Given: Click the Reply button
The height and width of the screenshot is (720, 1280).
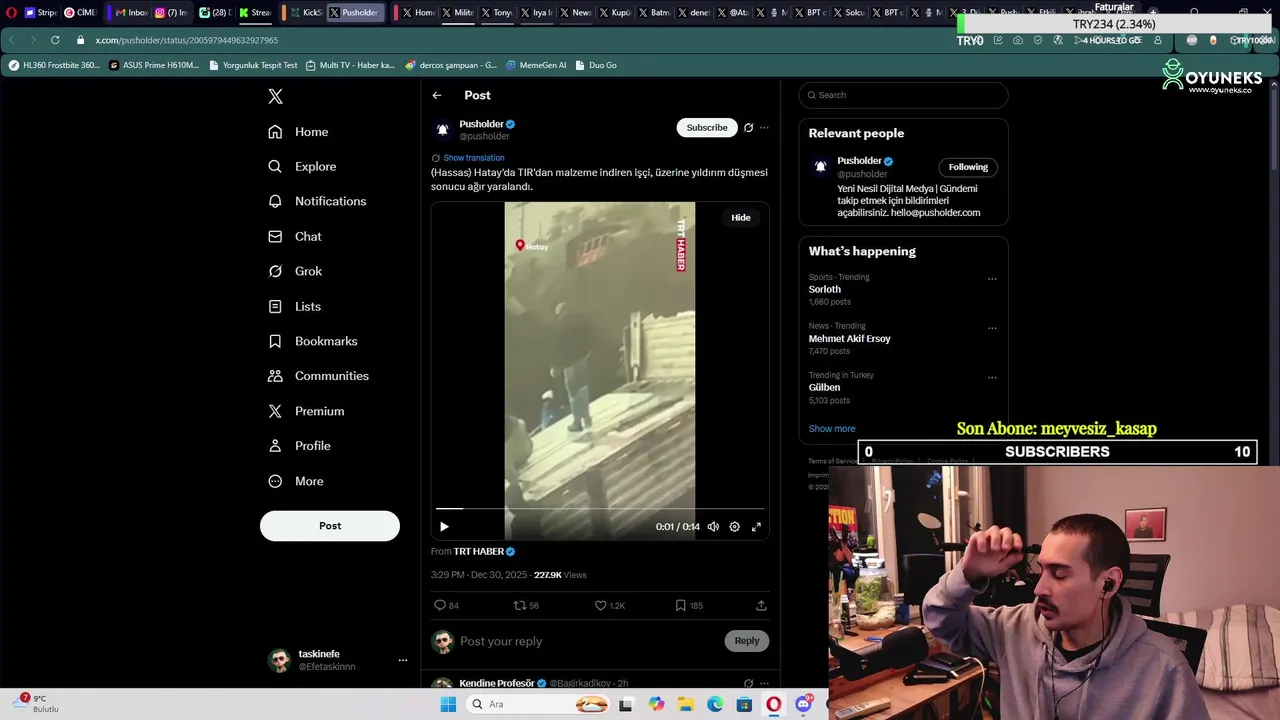Looking at the screenshot, I should (x=747, y=641).
